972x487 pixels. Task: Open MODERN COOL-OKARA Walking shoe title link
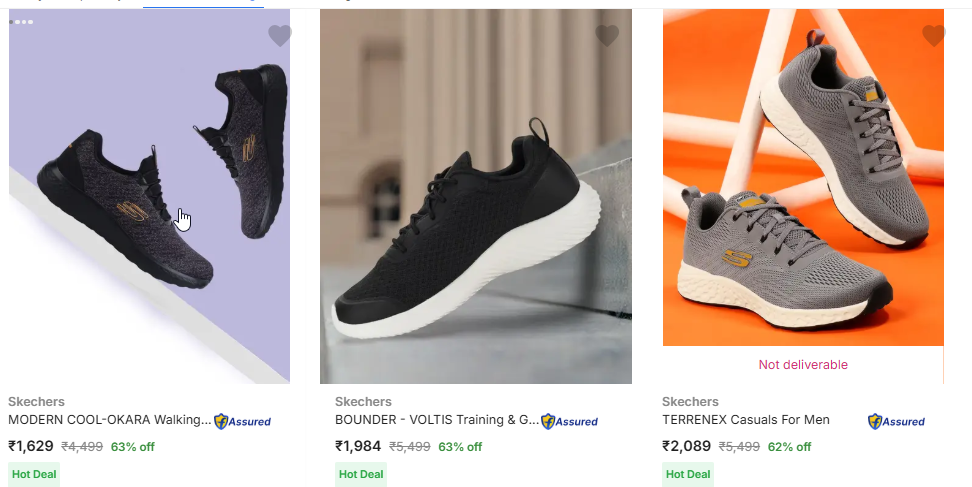(x=110, y=420)
